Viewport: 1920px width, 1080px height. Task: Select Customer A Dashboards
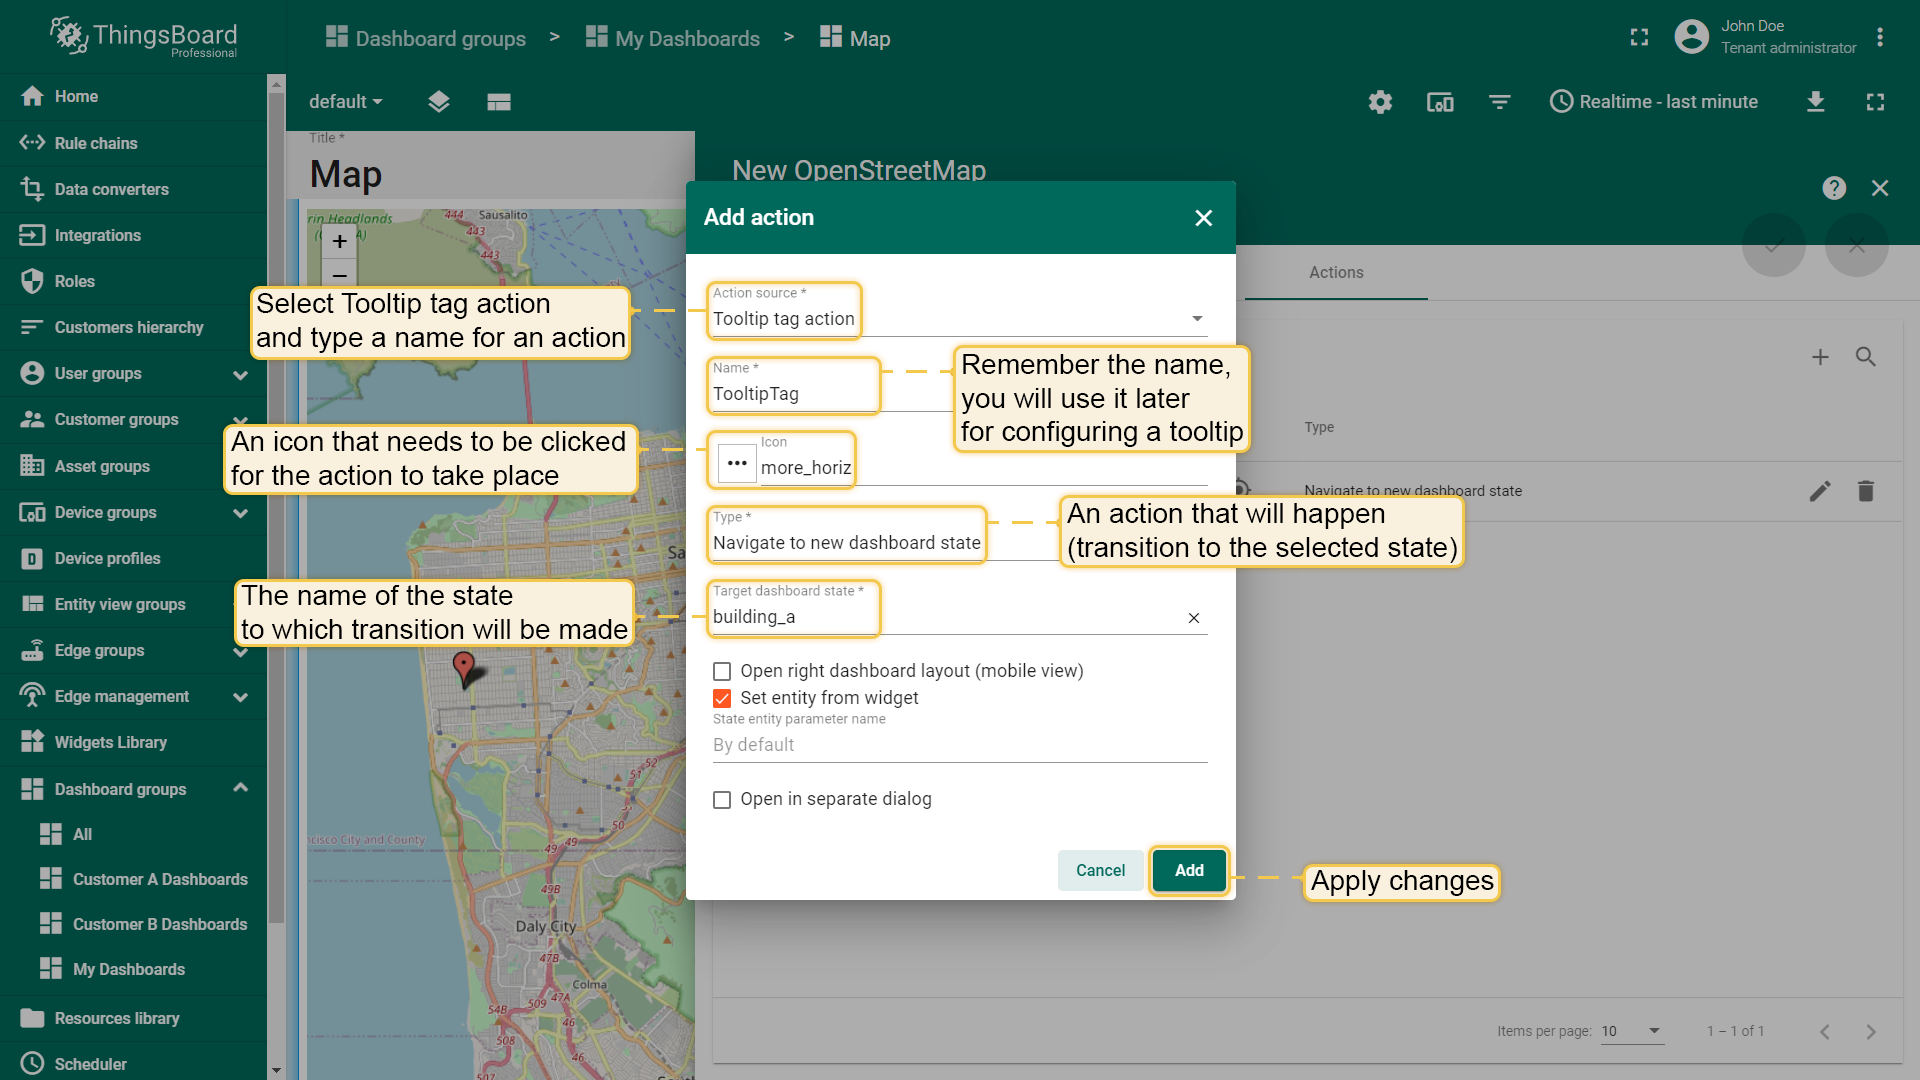(x=133, y=879)
